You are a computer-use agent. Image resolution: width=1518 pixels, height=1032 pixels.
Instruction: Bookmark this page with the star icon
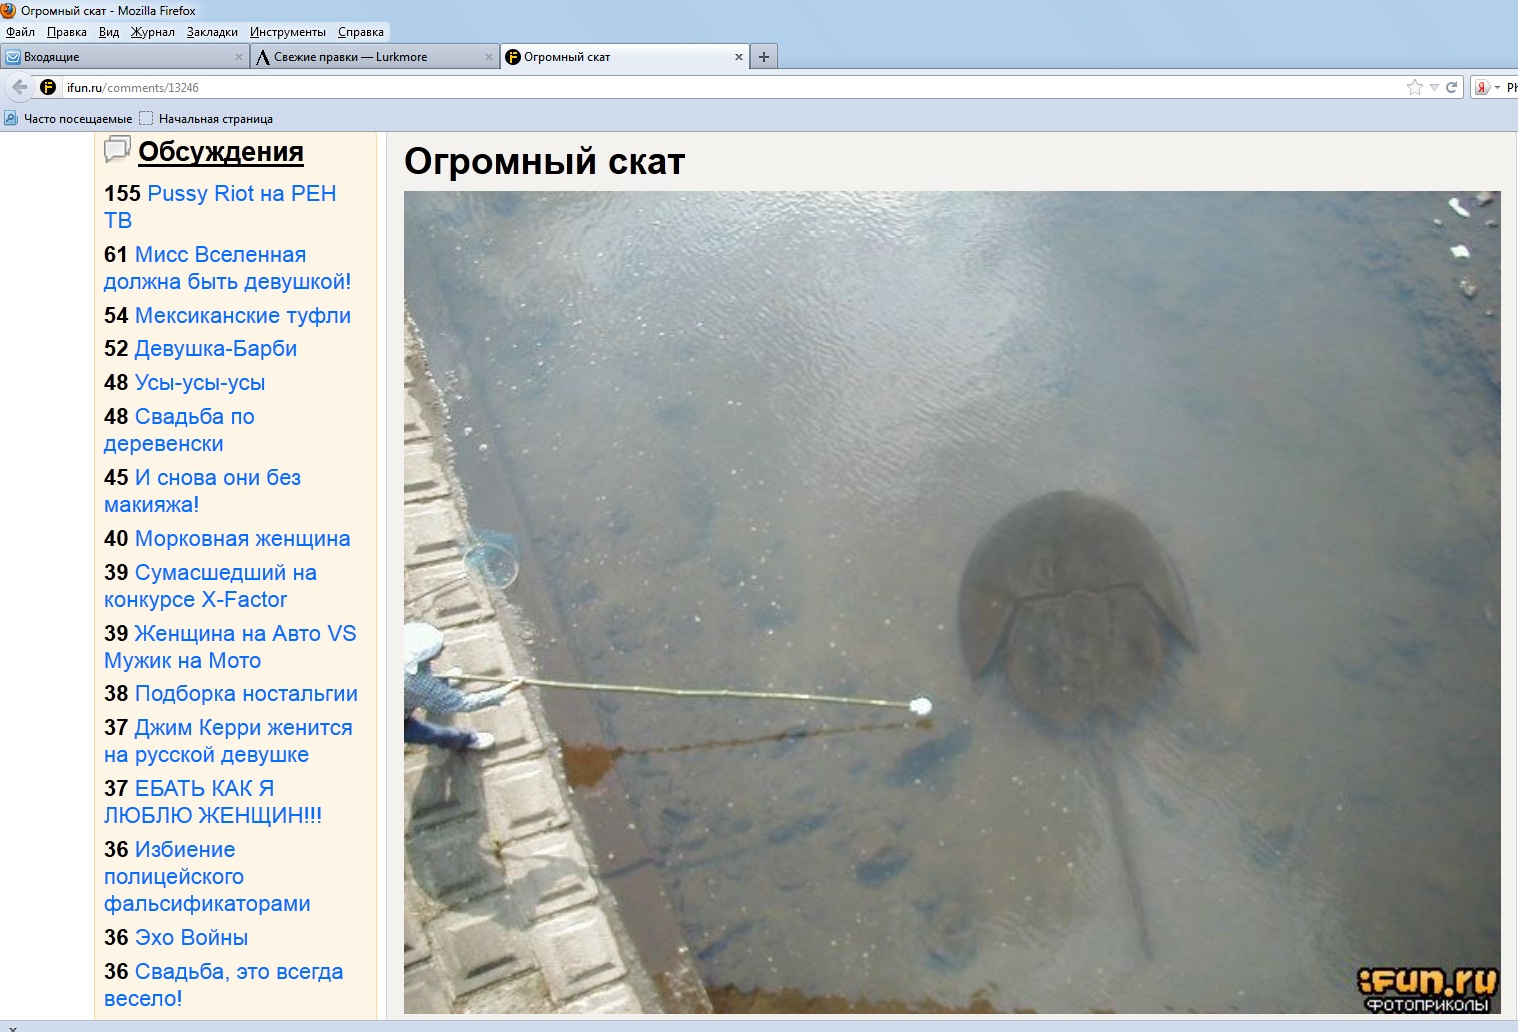click(x=1414, y=87)
